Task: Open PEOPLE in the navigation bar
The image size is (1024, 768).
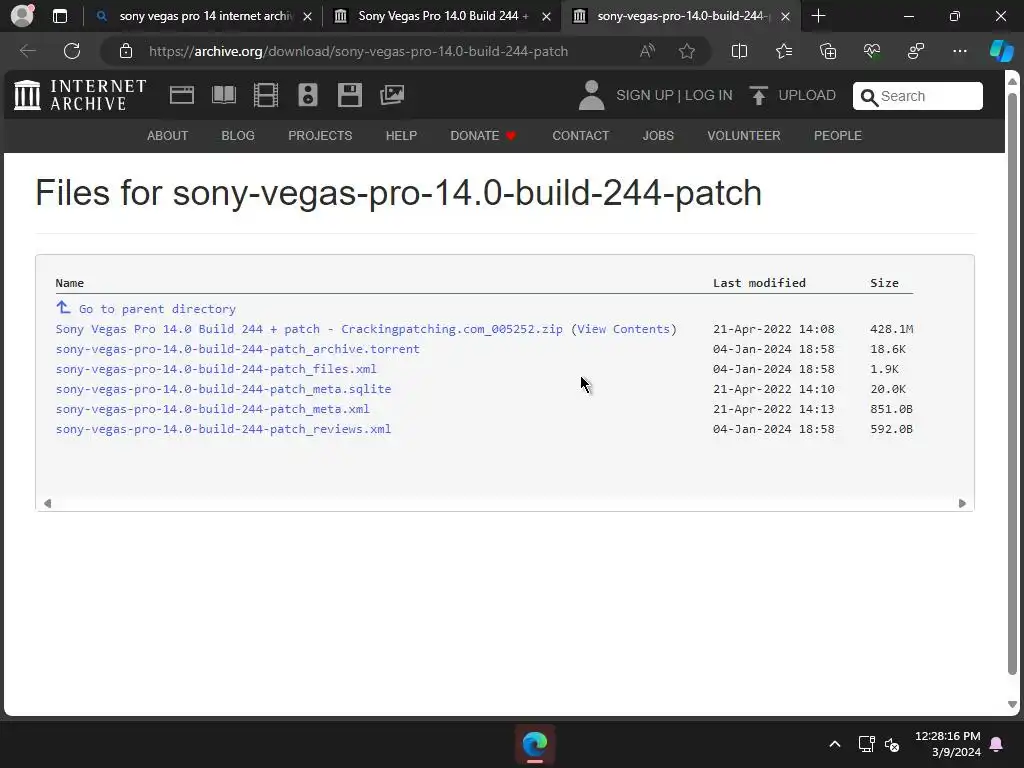Action: (x=838, y=135)
